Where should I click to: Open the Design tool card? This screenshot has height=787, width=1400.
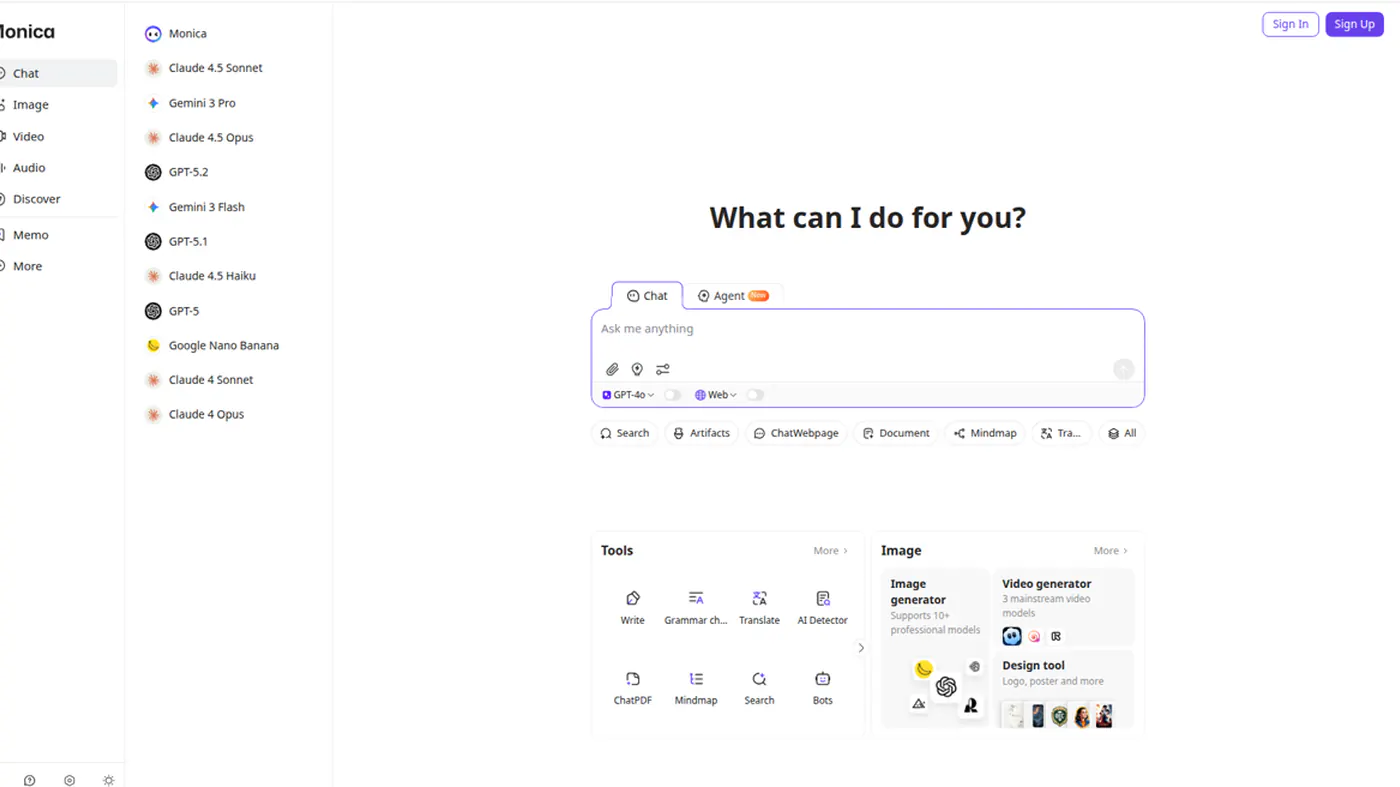[1063, 690]
